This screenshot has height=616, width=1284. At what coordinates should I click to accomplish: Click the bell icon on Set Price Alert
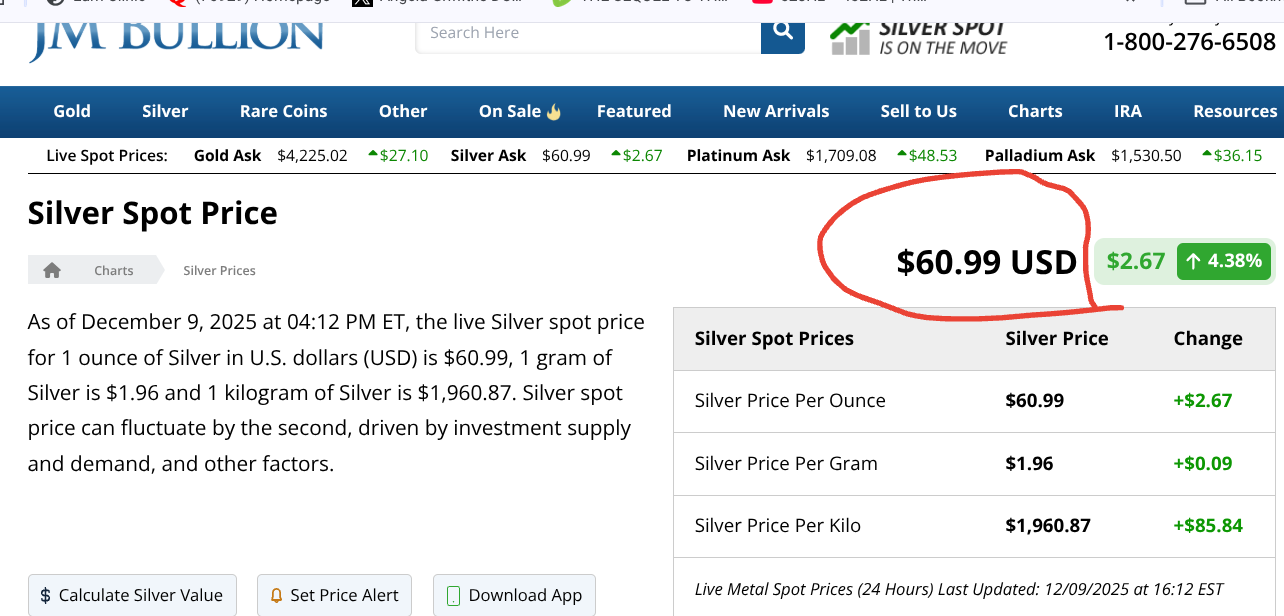[x=277, y=595]
